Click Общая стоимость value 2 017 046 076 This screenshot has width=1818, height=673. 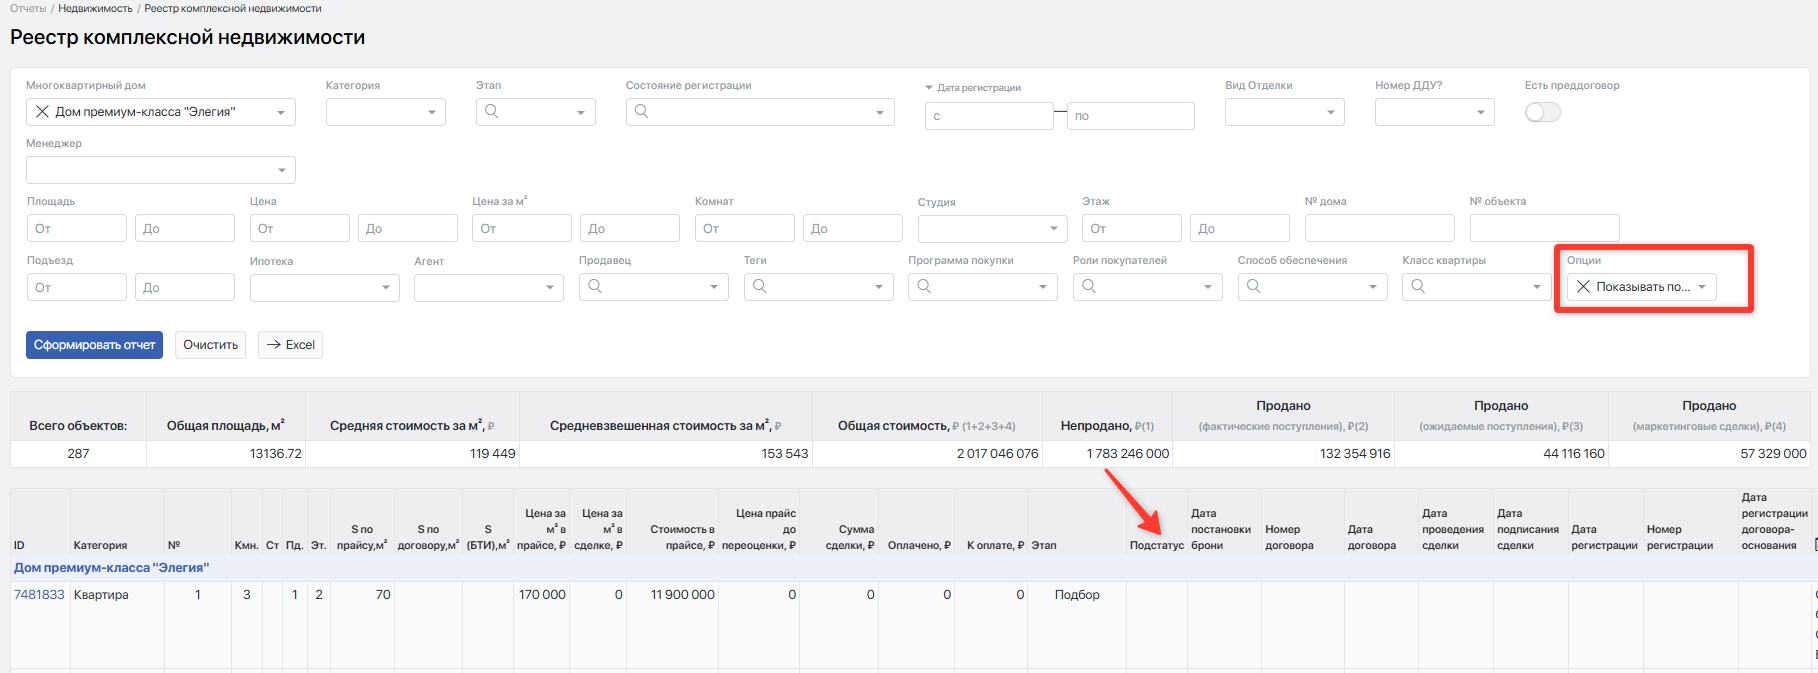click(997, 453)
